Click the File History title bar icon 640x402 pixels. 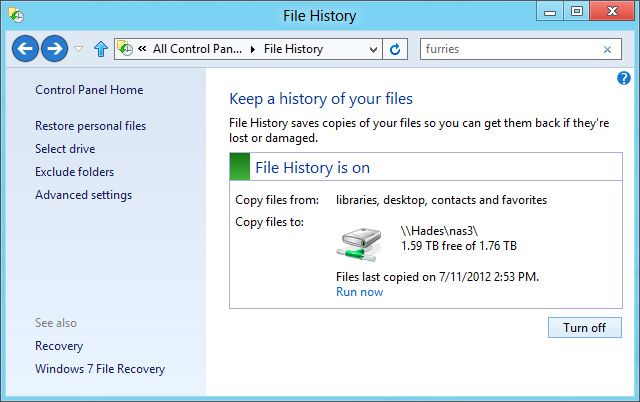tap(16, 16)
